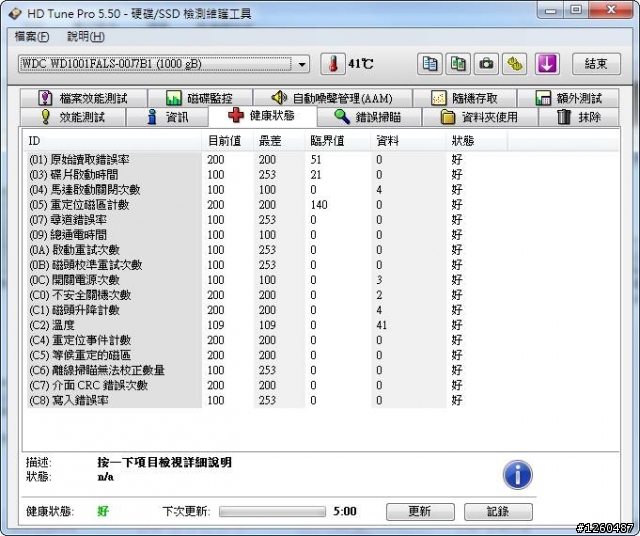This screenshot has width=640, height=536.
Task: Open the 資訊 tab
Action: [x=167, y=117]
